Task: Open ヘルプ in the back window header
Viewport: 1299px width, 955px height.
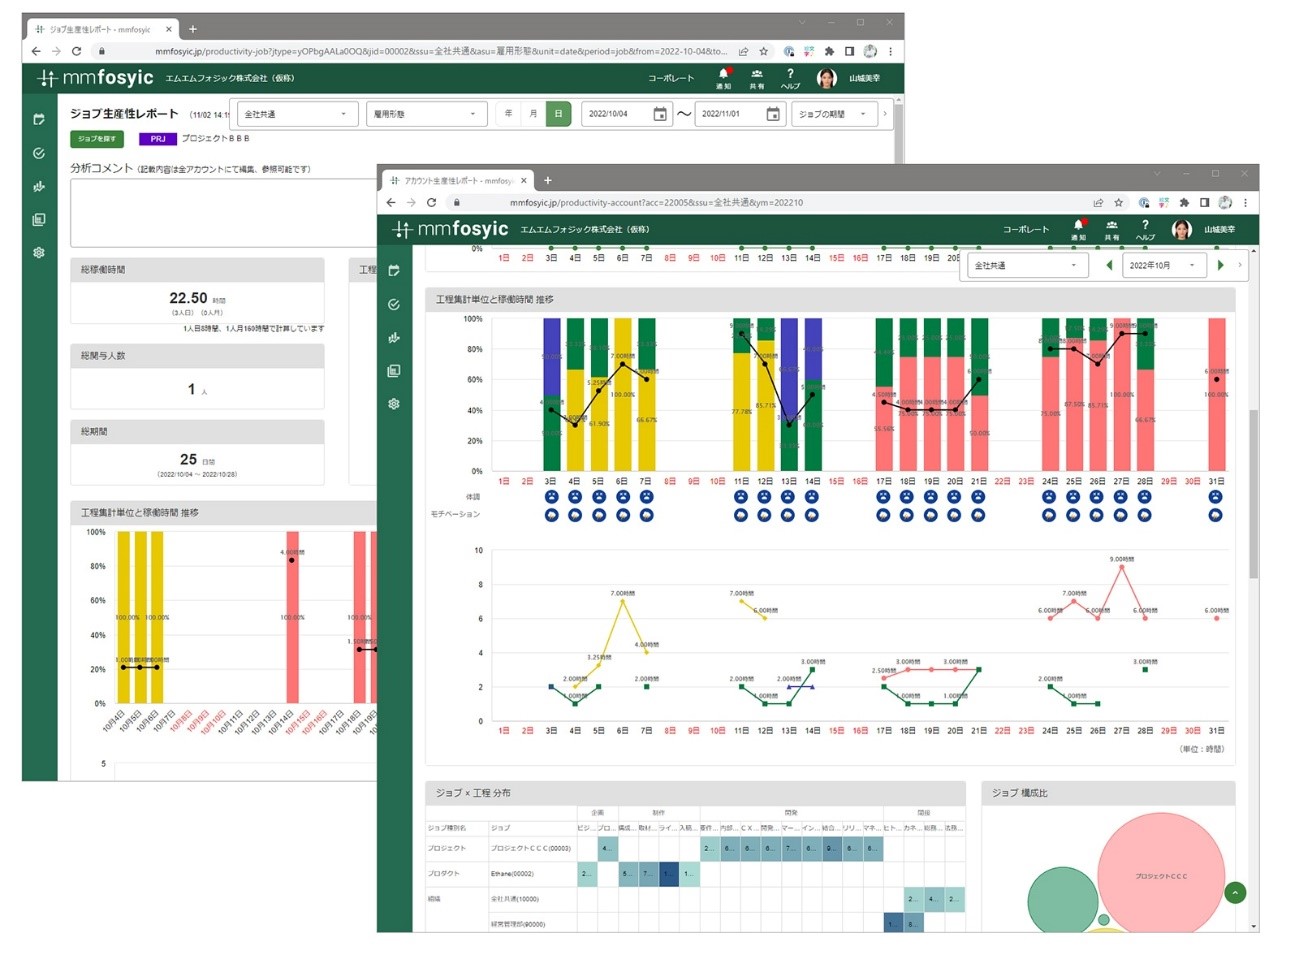Action: pyautogui.click(x=790, y=78)
